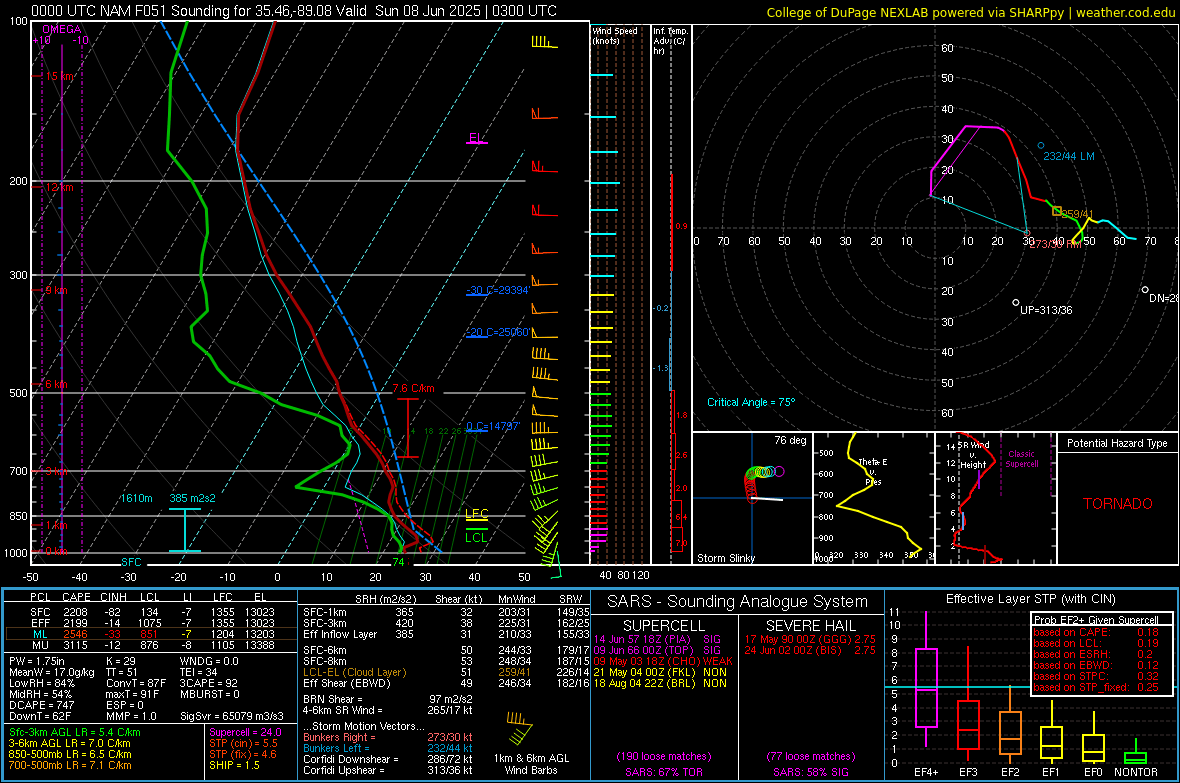The width and height of the screenshot is (1180, 783).
Task: Click the BRN Shear = 97 m2/s2 text
Action: 388,699
